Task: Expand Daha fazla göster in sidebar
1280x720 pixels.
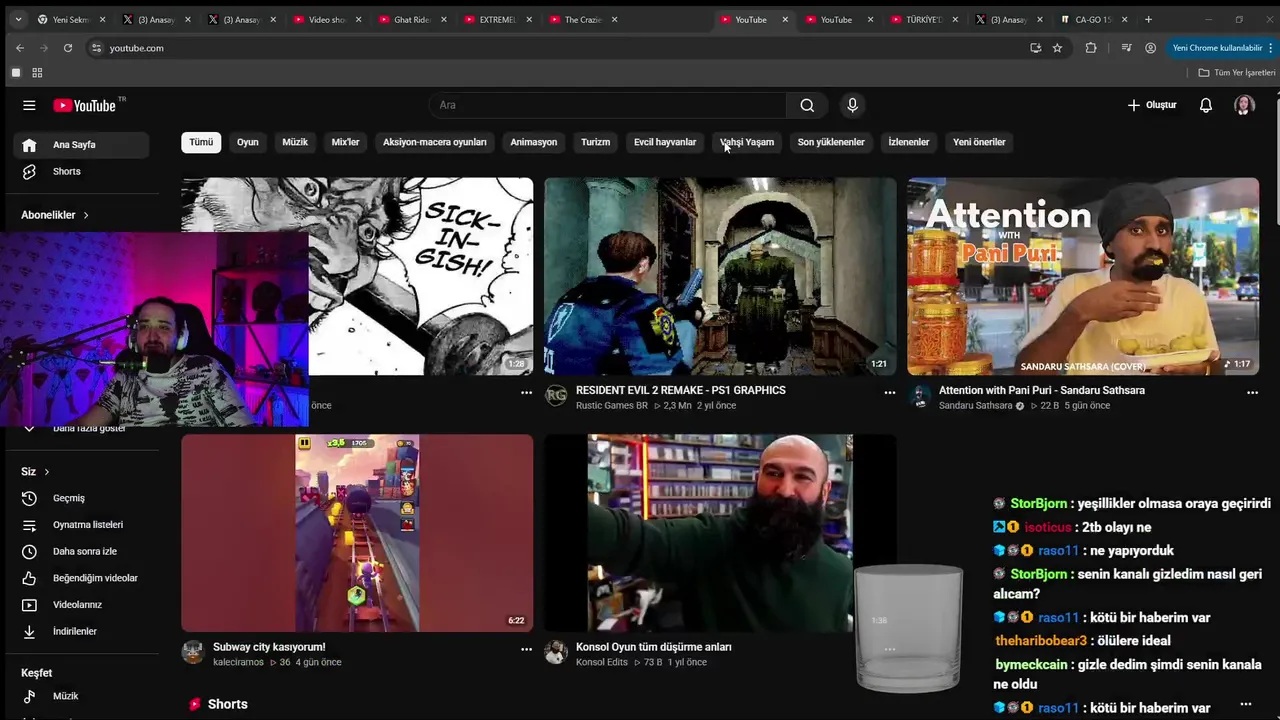Action: pos(82,428)
